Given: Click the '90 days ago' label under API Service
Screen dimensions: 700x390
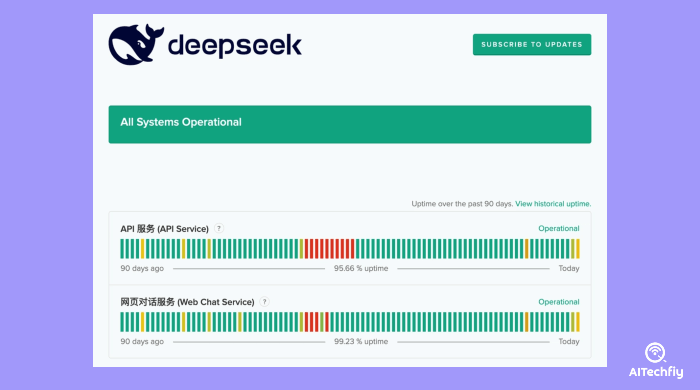Looking at the screenshot, I should (x=142, y=269).
